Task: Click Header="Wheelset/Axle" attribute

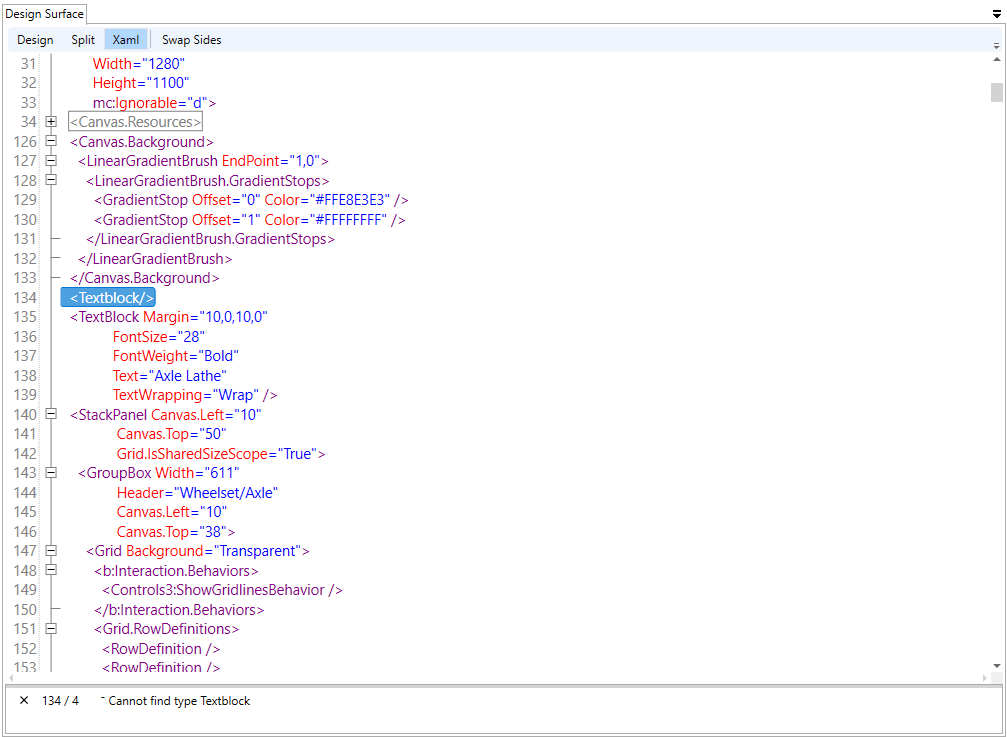Action: pyautogui.click(x=198, y=492)
